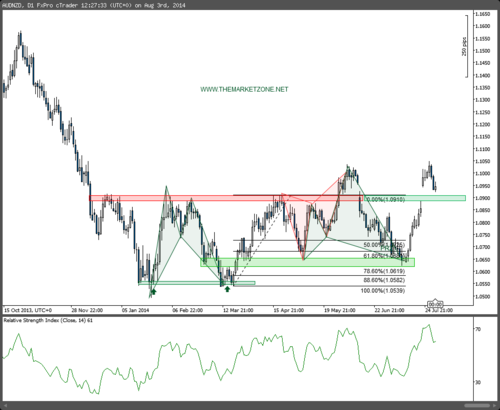Click the horizontal scrollbar thumb at bottom right
Image resolution: width=500 pixels, height=410 pixels.
coord(477,406)
